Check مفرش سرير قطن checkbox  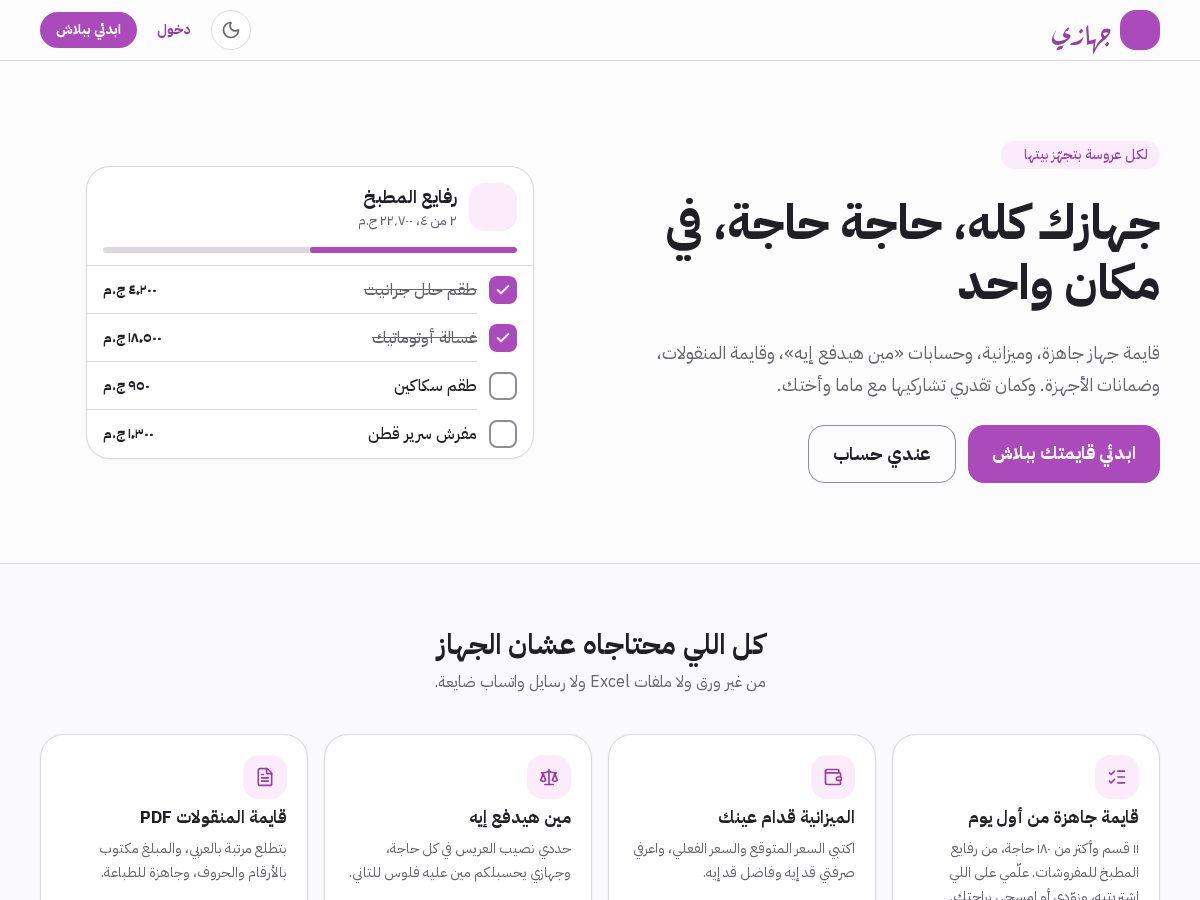pyautogui.click(x=503, y=434)
